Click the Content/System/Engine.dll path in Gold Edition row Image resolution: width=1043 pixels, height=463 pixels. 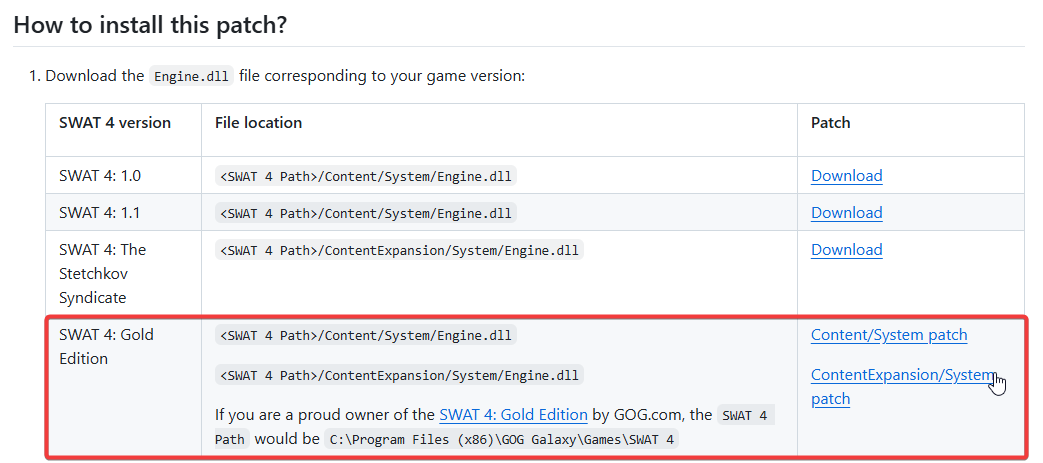pyautogui.click(x=366, y=335)
